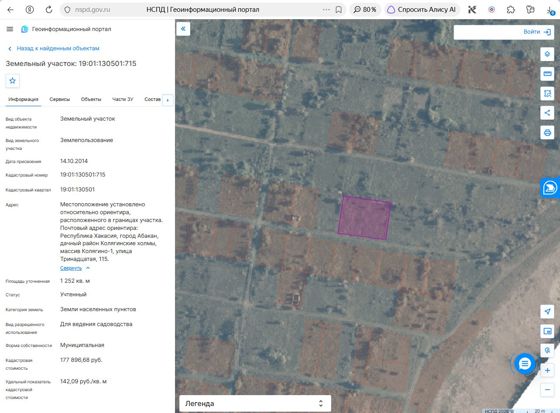The height and width of the screenshot is (413, 560).
Task: Open the browser extensions puzzle icon
Action: coord(511,10)
